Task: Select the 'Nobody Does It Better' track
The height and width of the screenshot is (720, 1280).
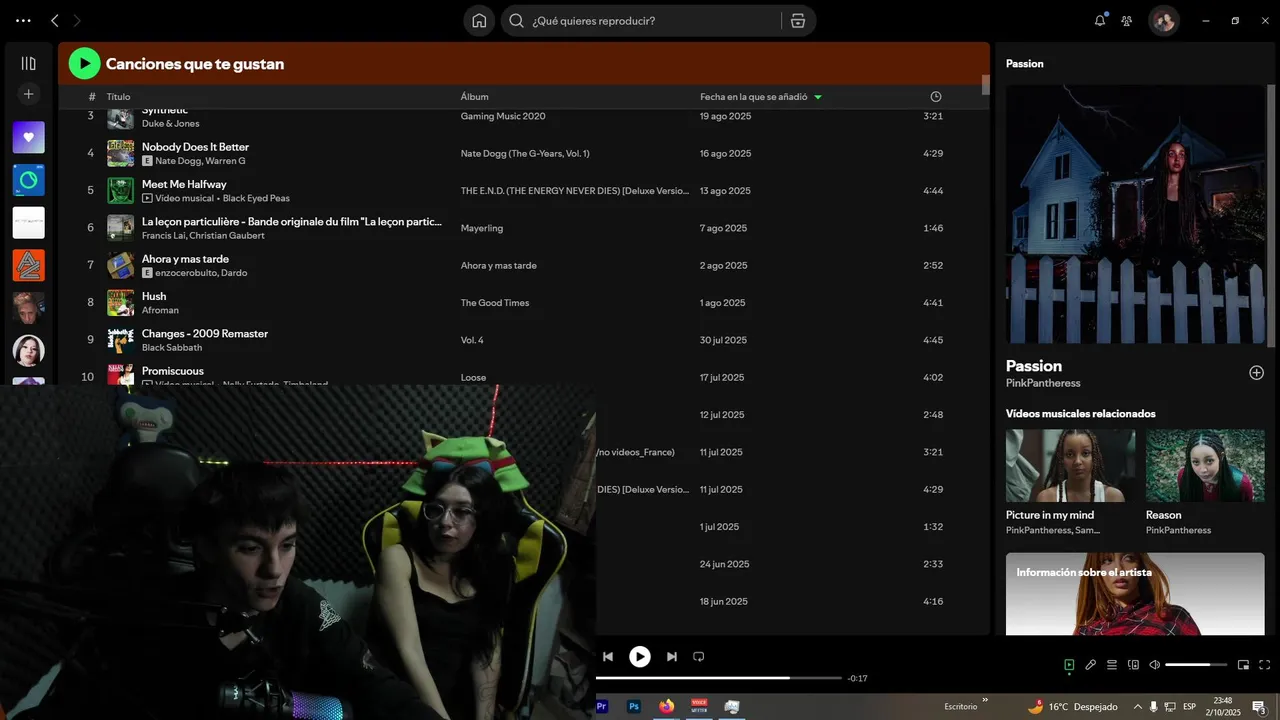Action: (x=195, y=147)
